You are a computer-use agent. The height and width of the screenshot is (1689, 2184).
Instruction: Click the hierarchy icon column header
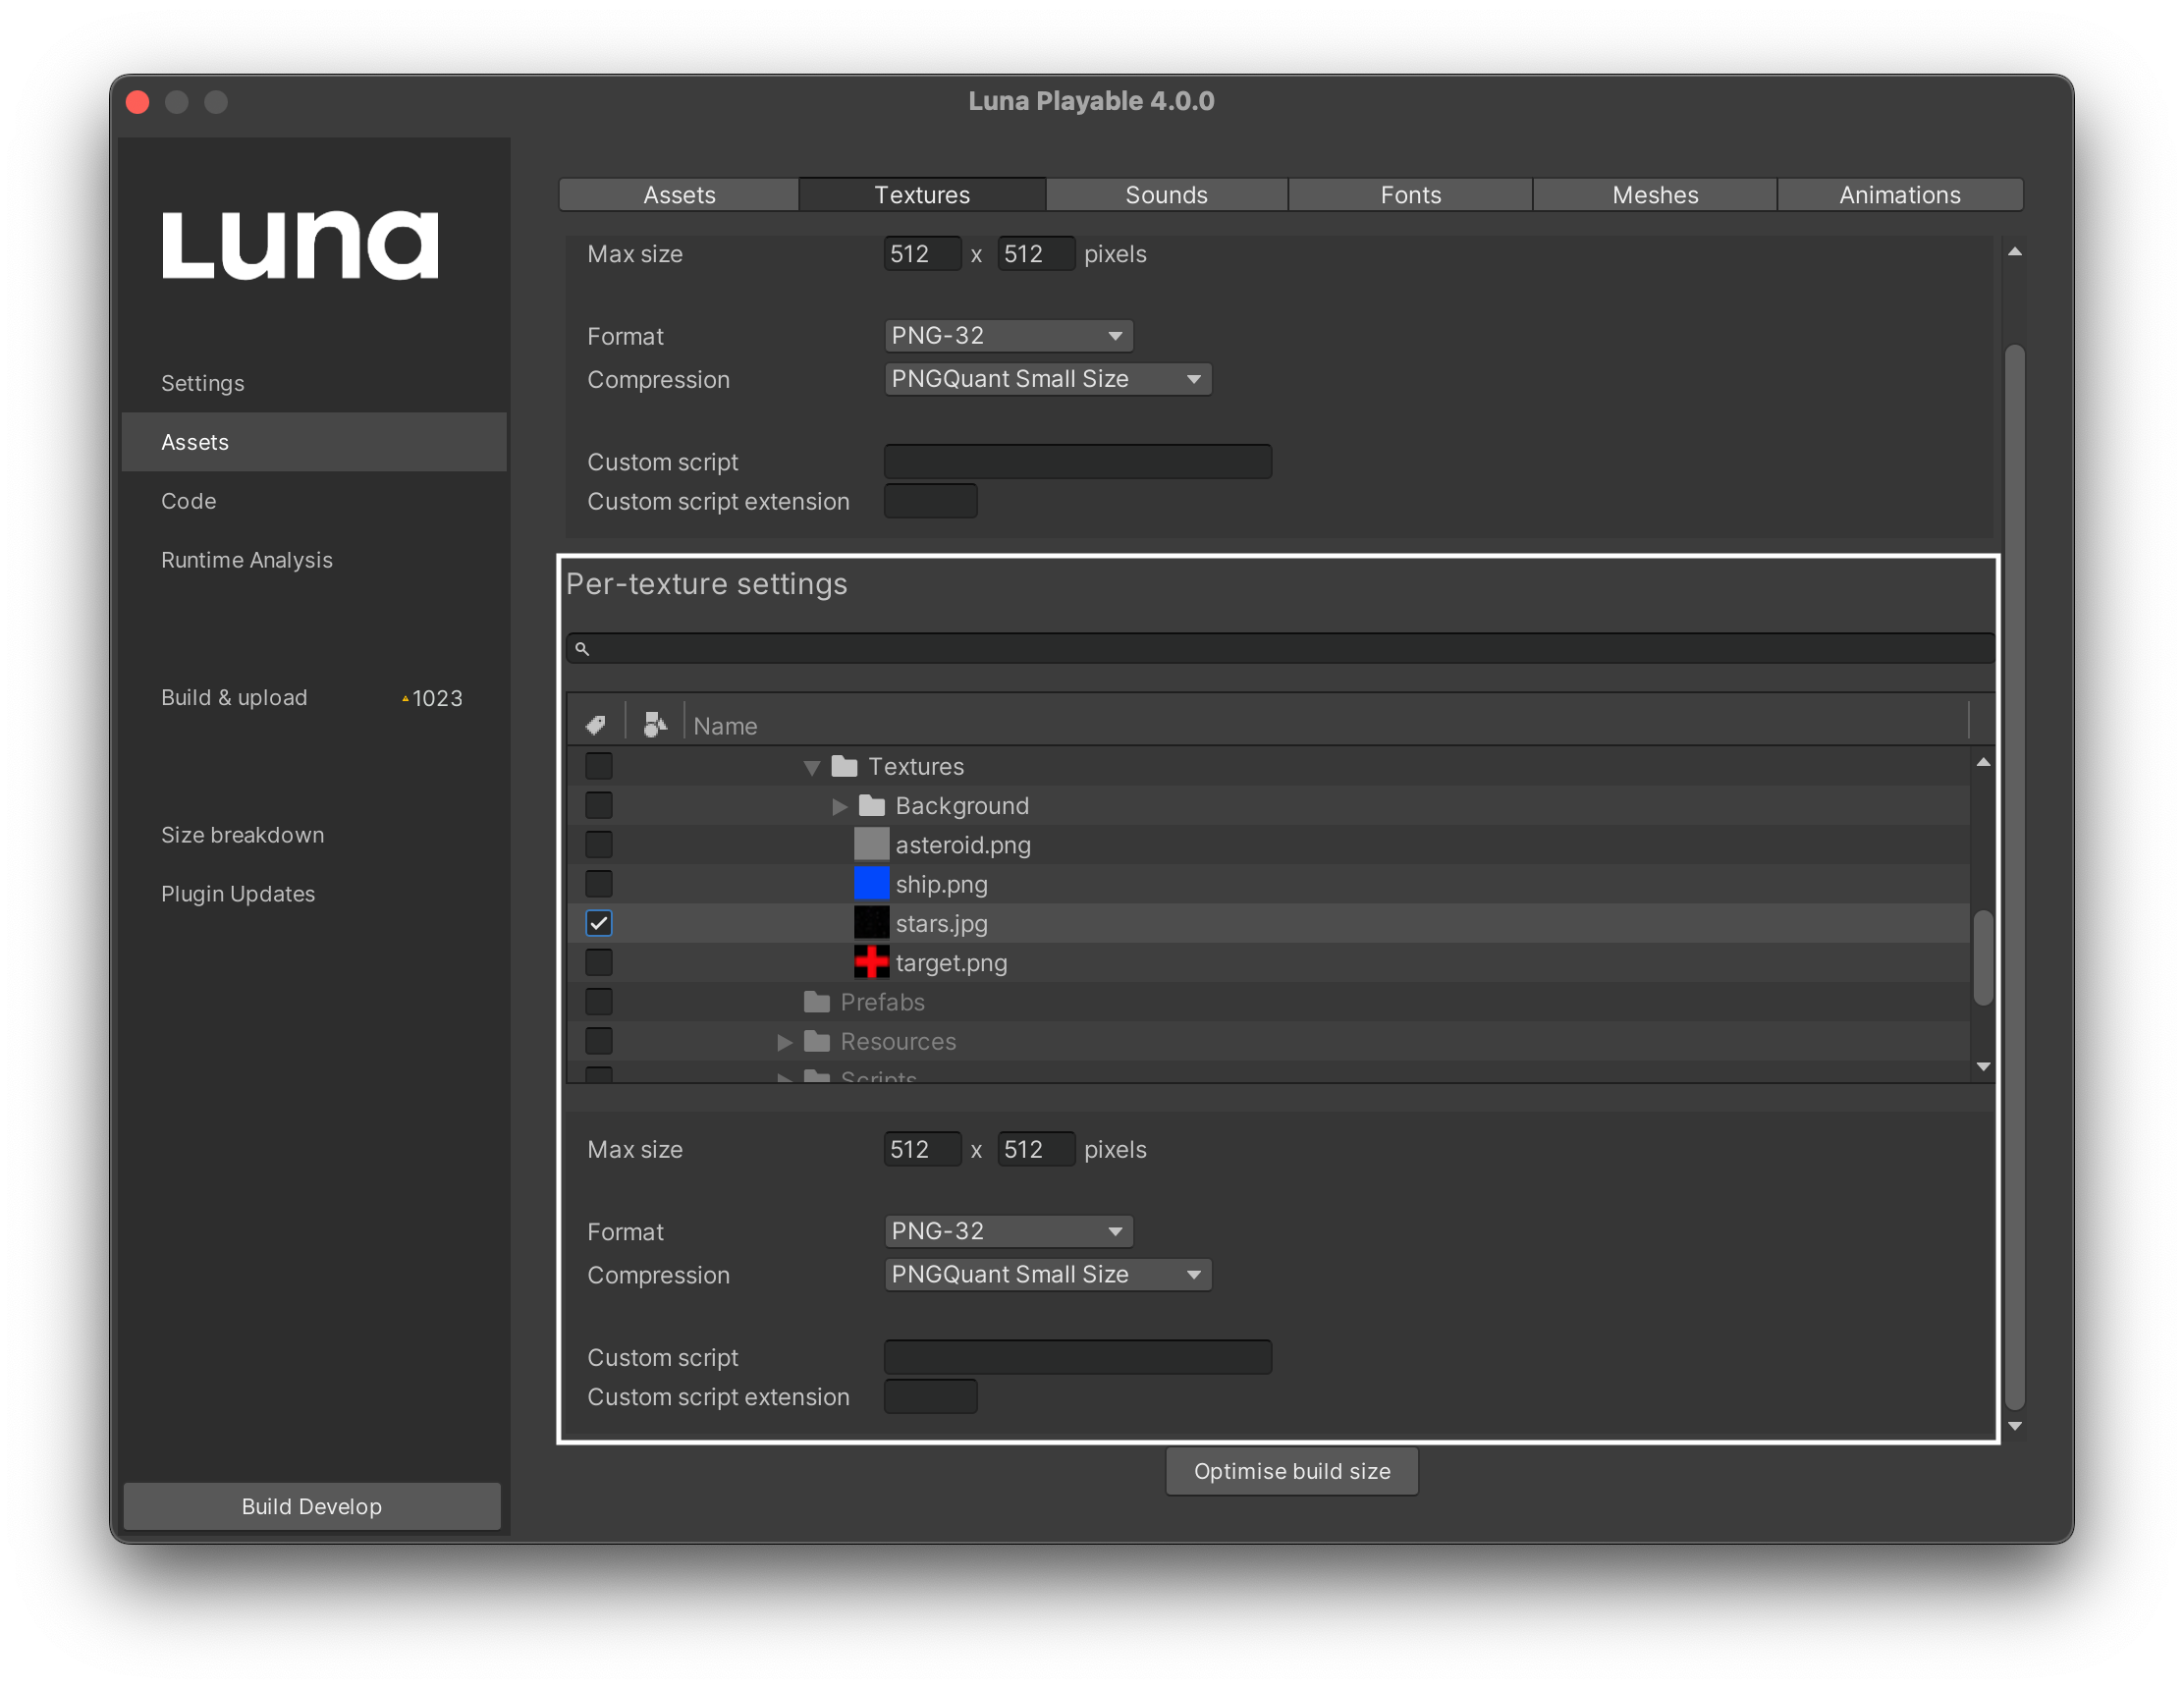pyautogui.click(x=655, y=724)
